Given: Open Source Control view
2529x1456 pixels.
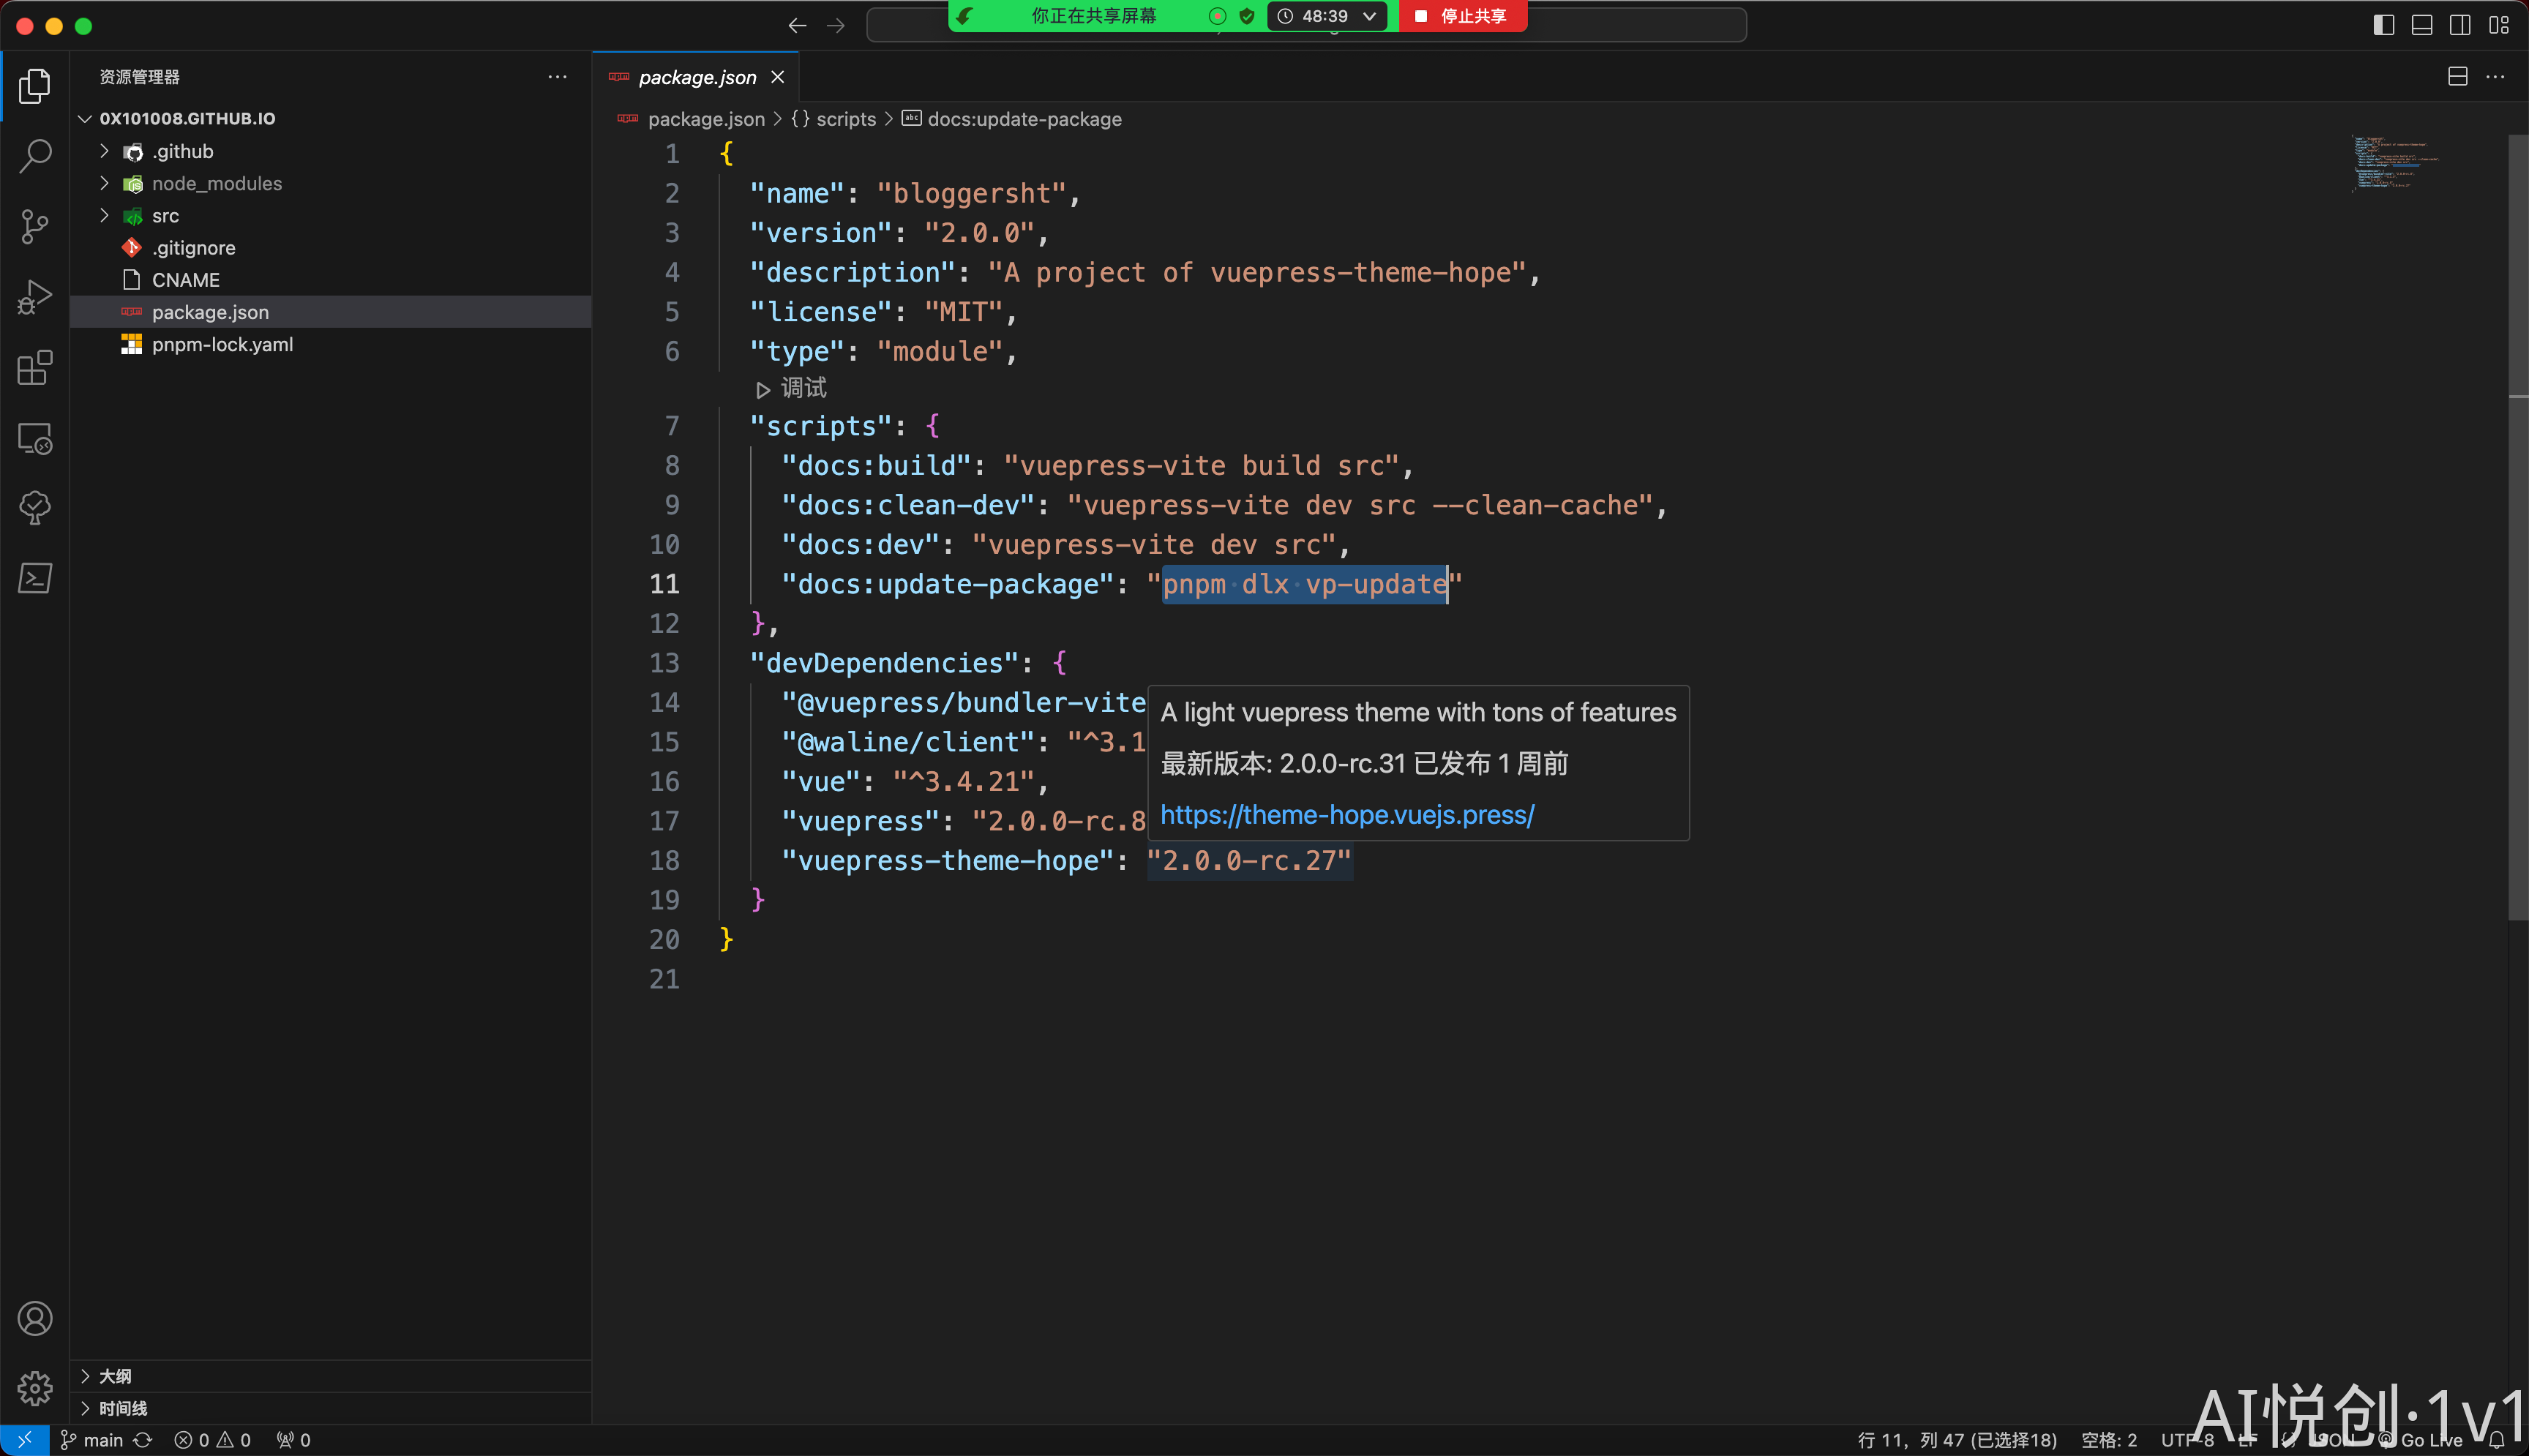Looking at the screenshot, I should (x=35, y=226).
